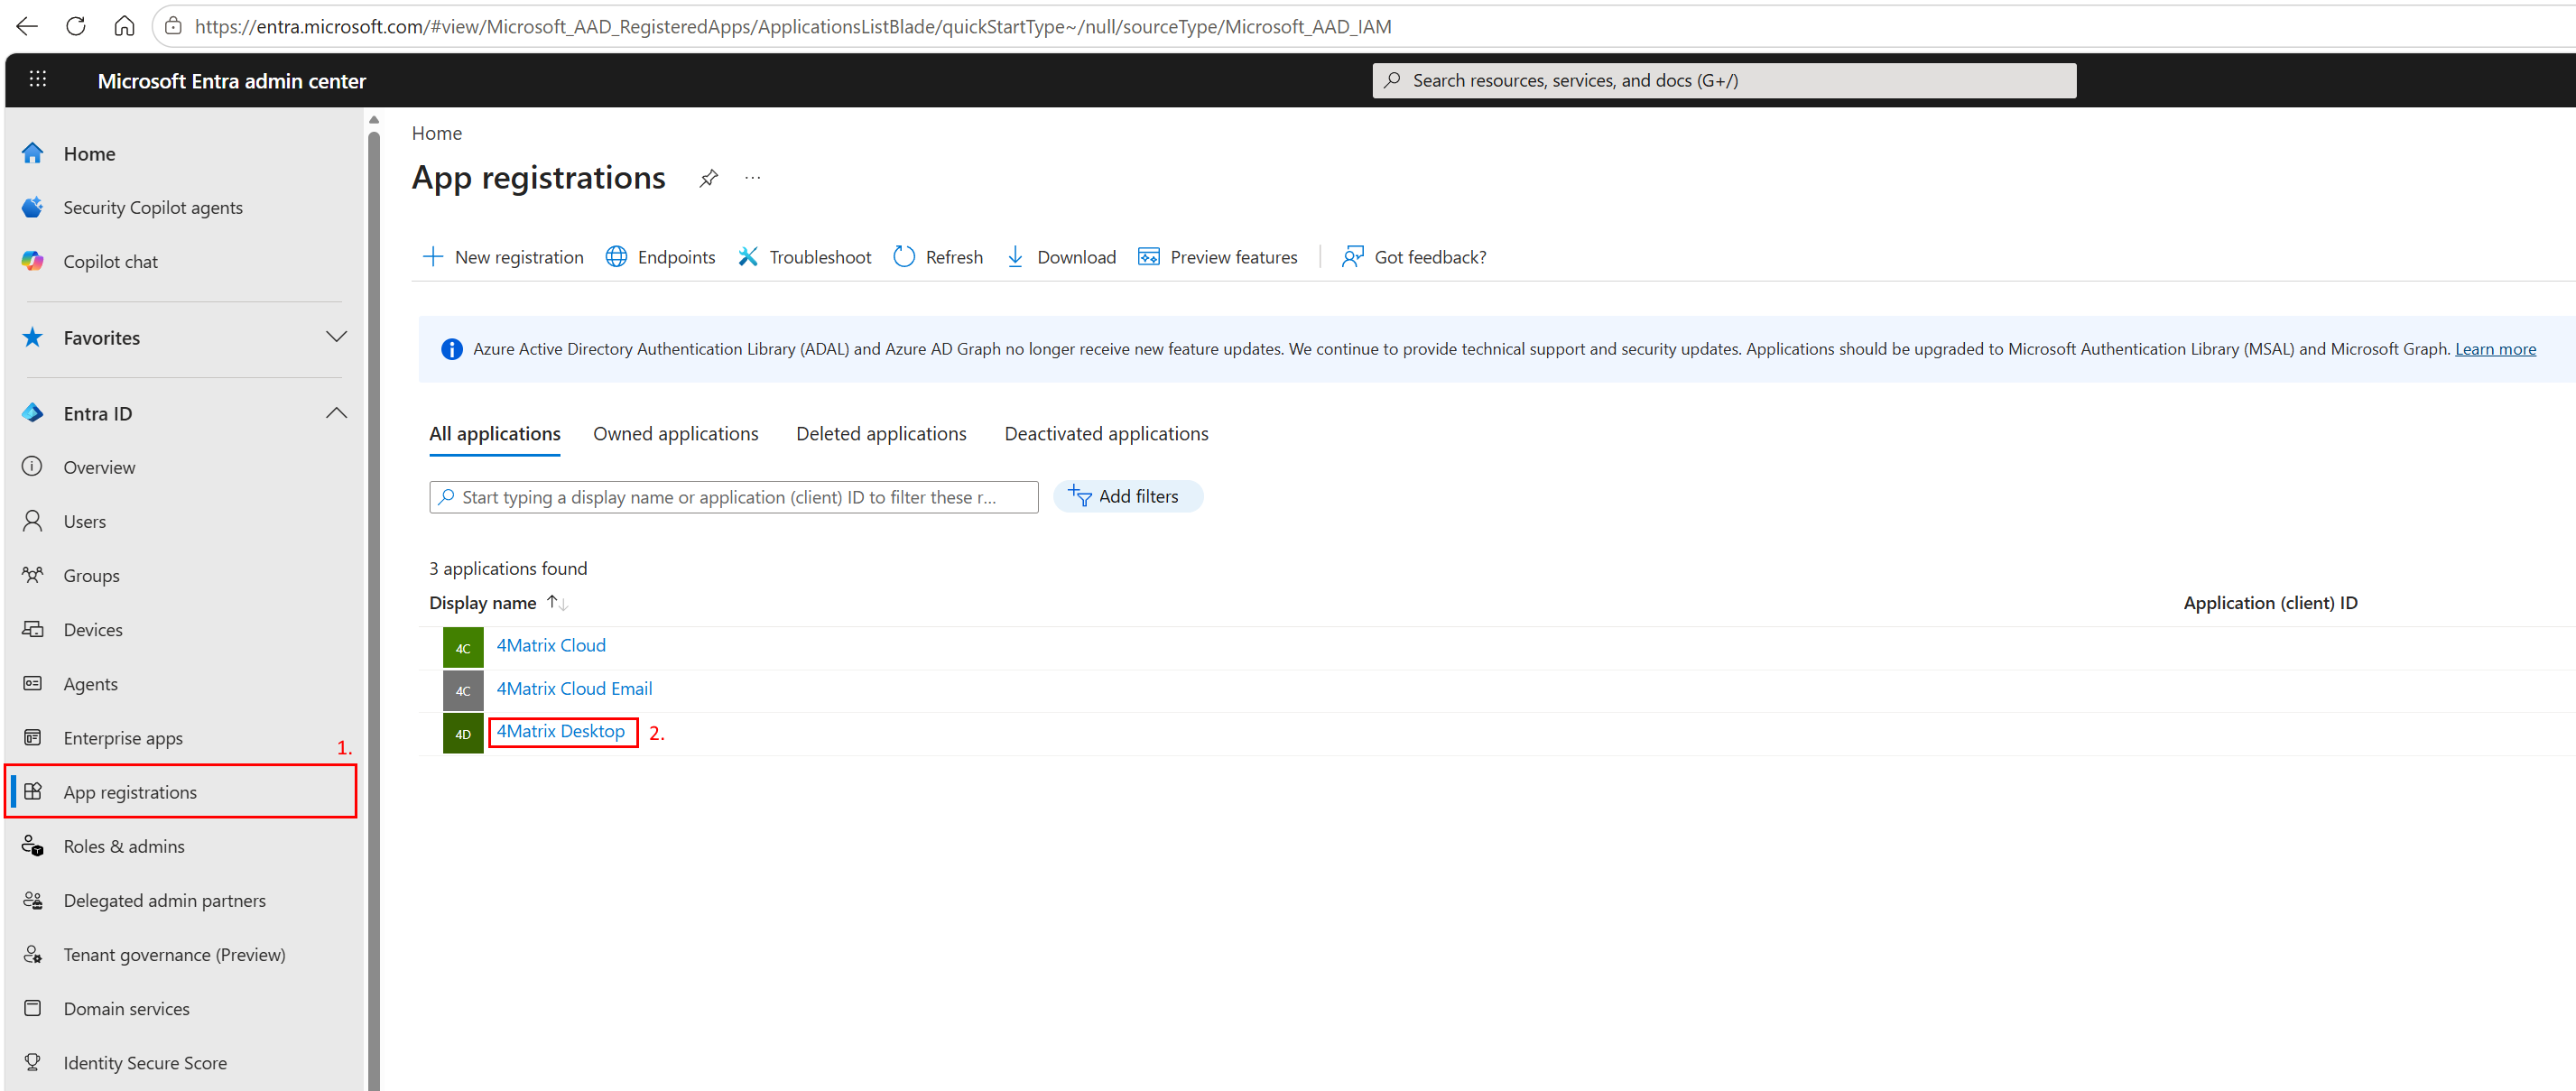
Task: Download the applications list
Action: (1061, 257)
